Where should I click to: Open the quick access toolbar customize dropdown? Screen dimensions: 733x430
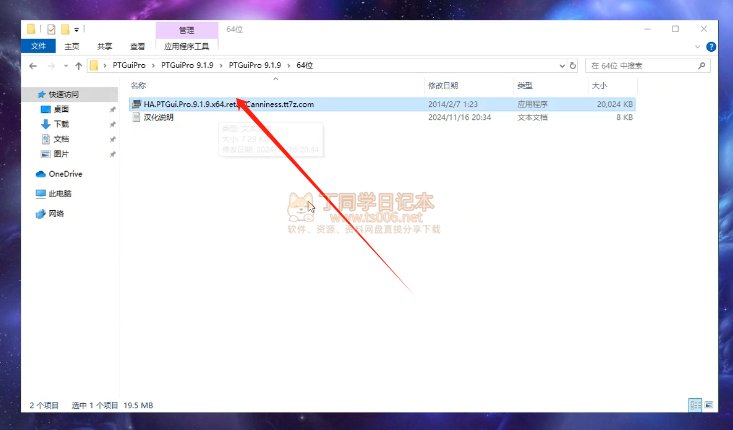[76, 30]
